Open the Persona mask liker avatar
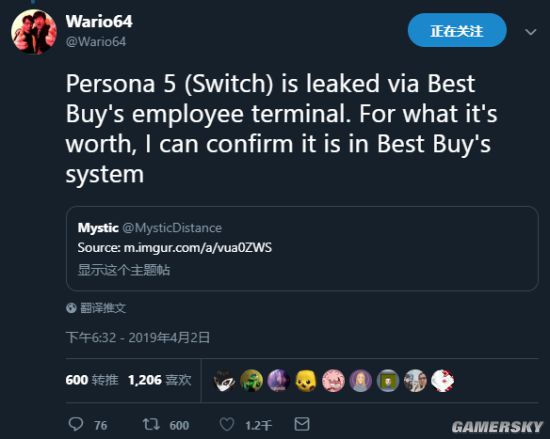This screenshot has height=439, width=550. tap(224, 380)
